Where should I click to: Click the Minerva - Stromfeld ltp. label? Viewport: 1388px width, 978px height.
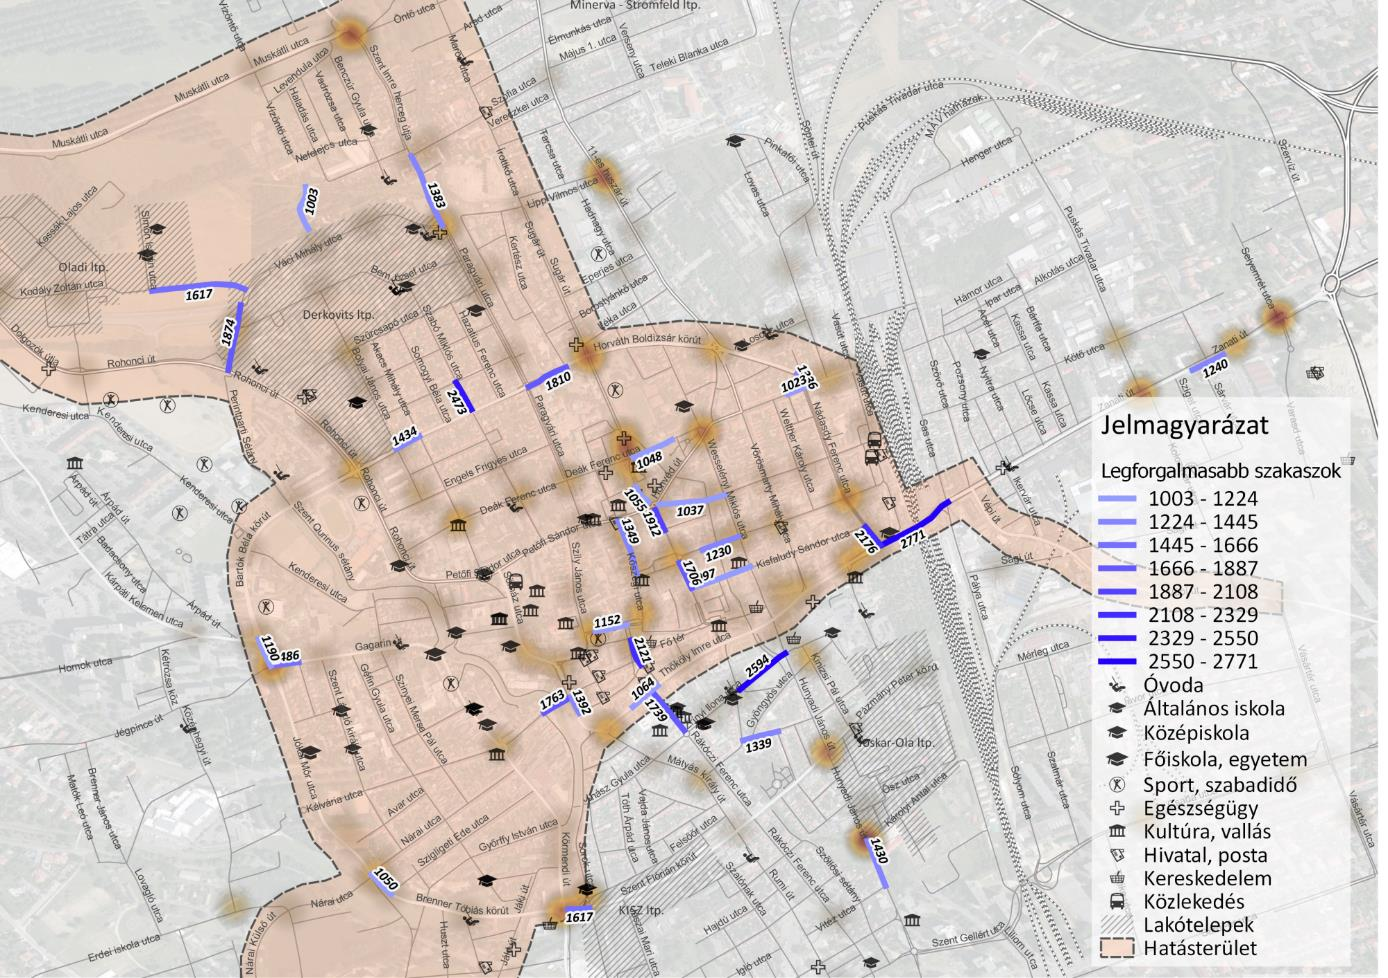[634, 5]
